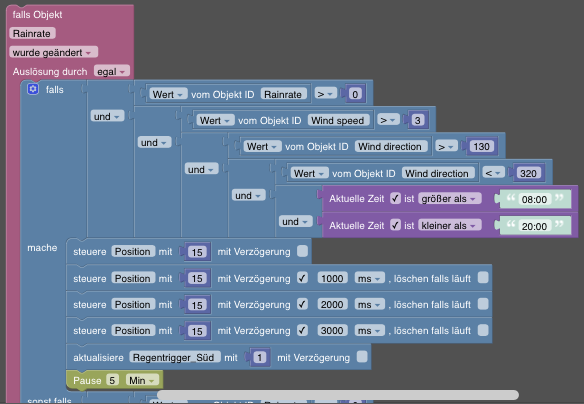
Task: Edit the 08:00 time text field
Action: (x=534, y=199)
